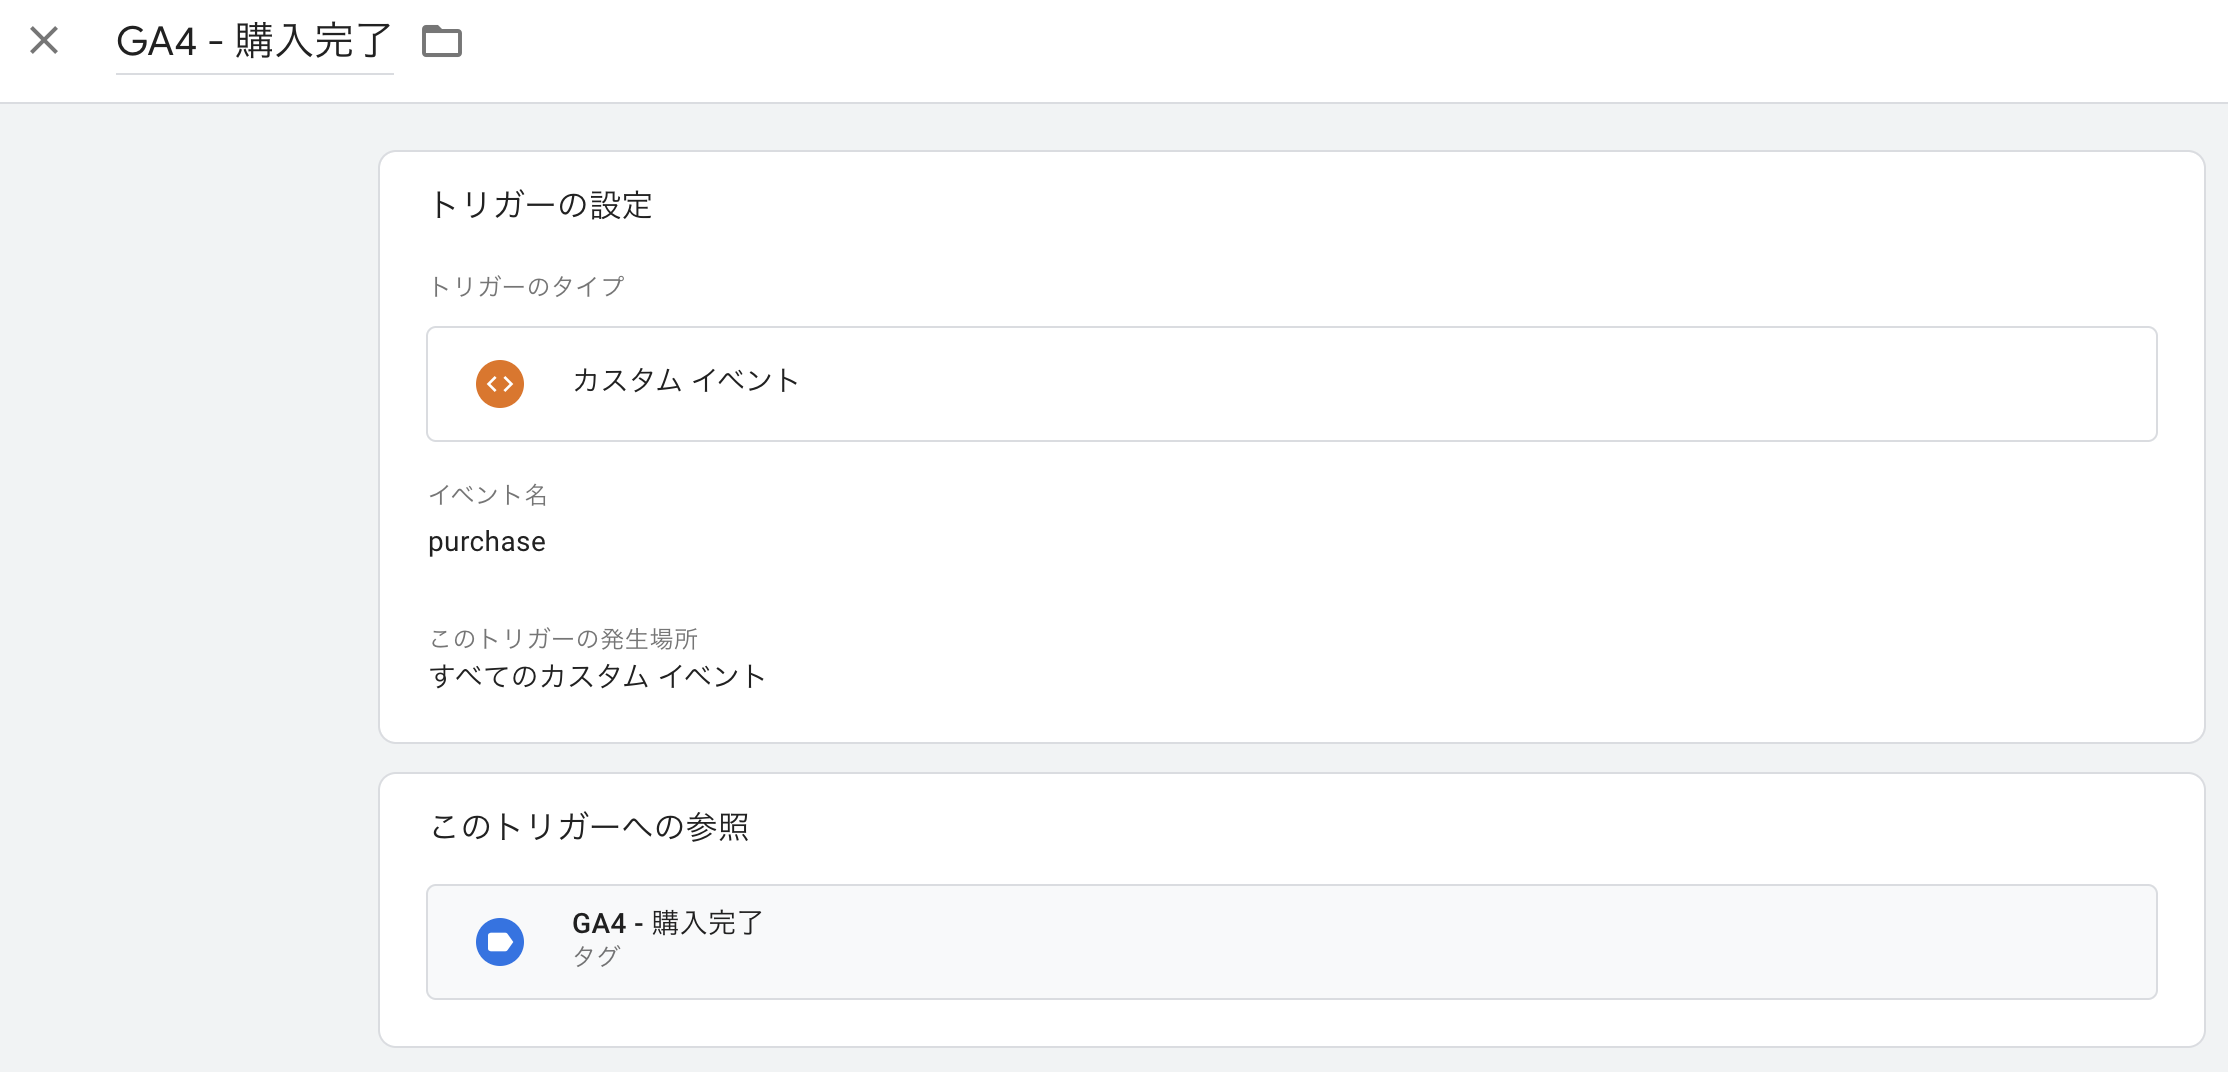2228x1072 pixels.
Task: Select the すべてのカスタム イベント firing option
Action: tap(597, 677)
